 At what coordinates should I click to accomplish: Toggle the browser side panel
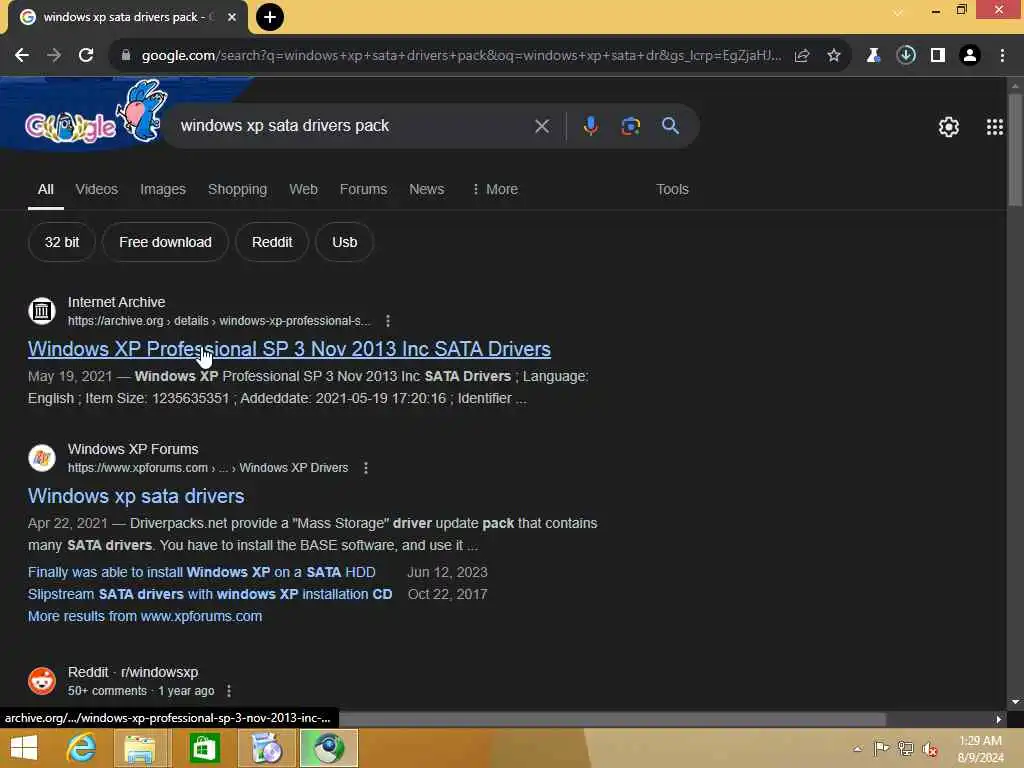(938, 56)
